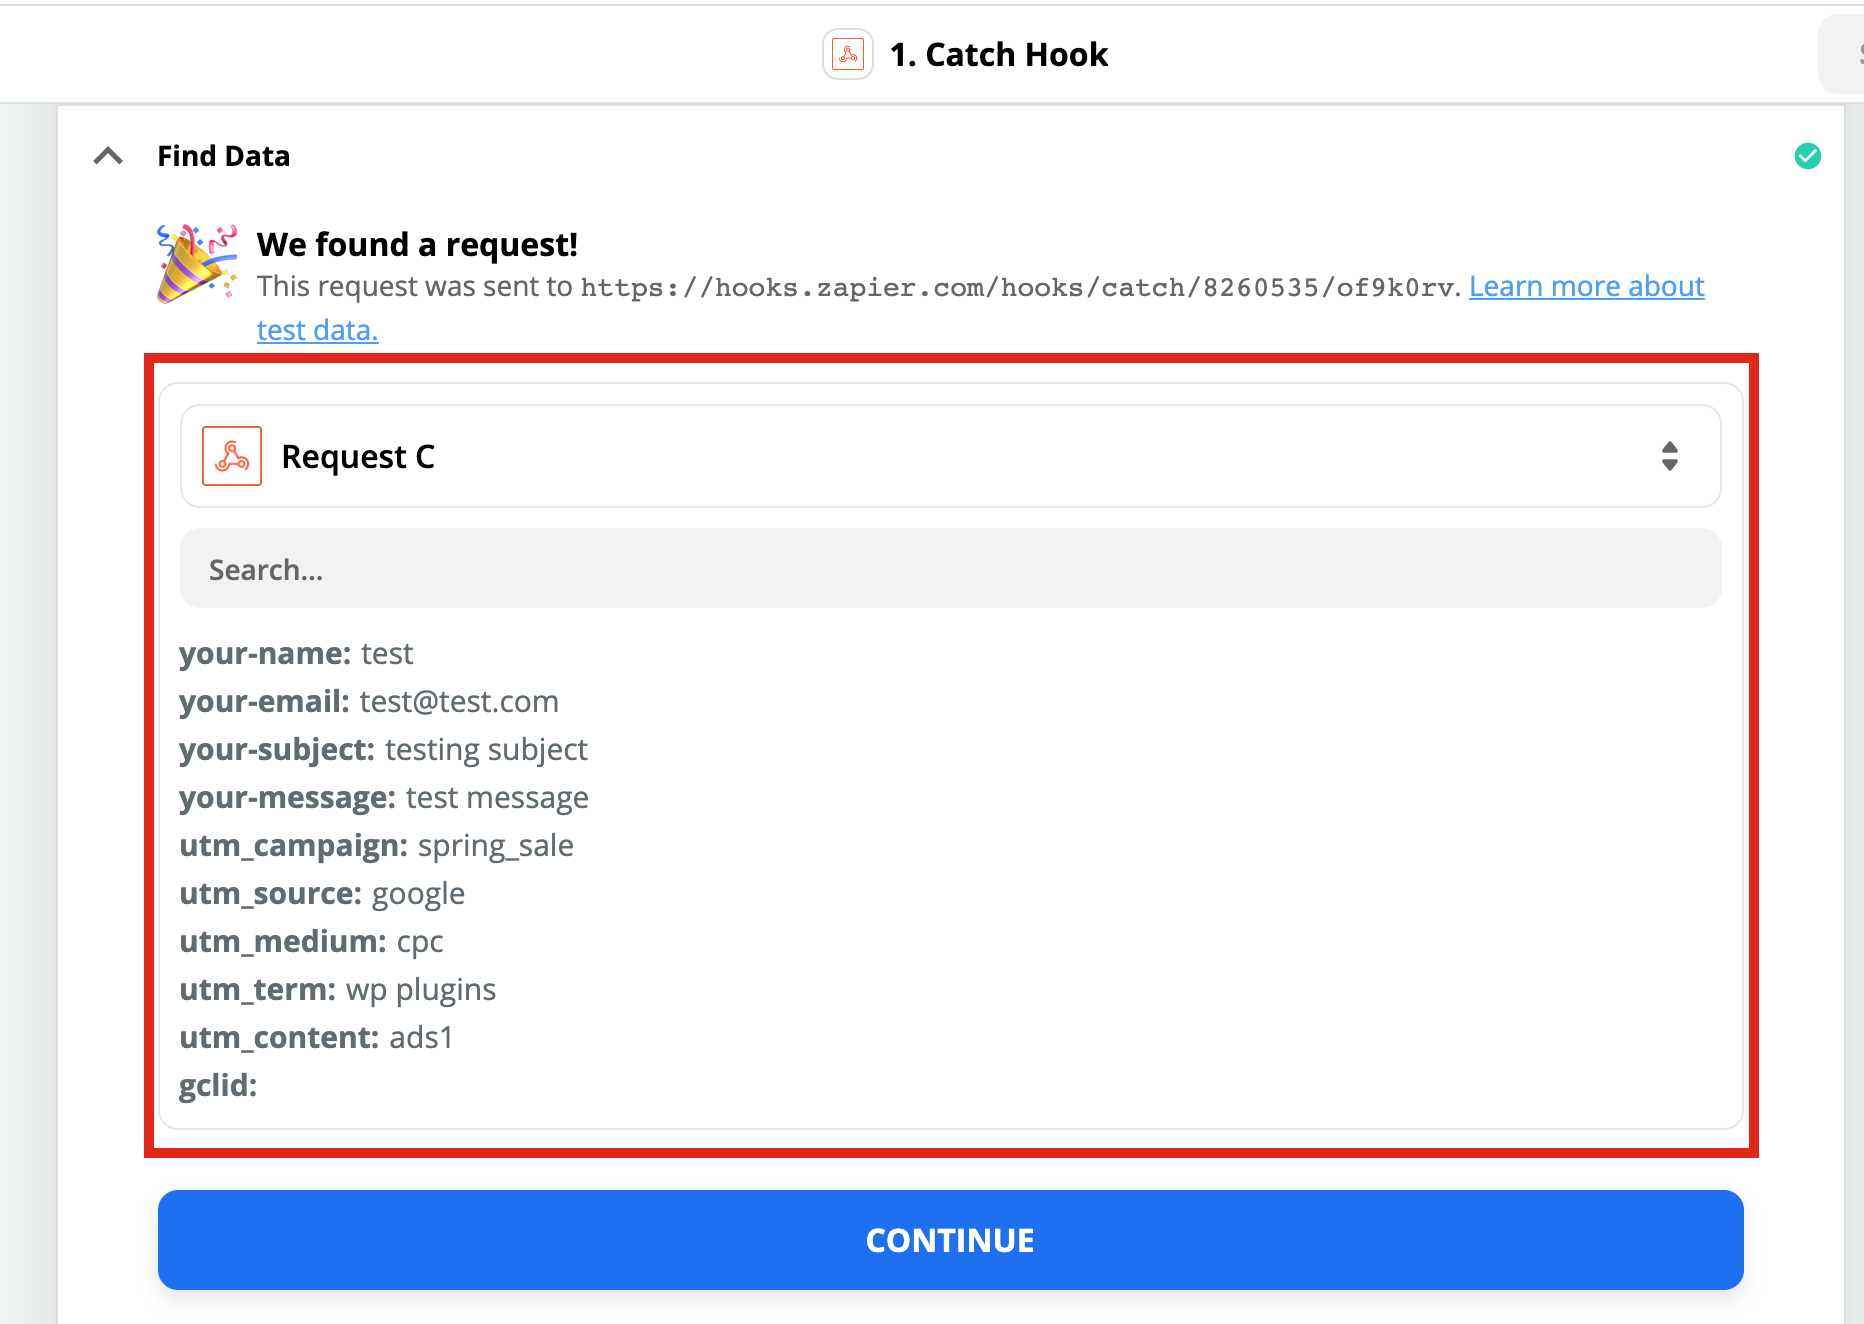
Task: Click the webhook icon inside Request C selector
Action: pos(232,456)
